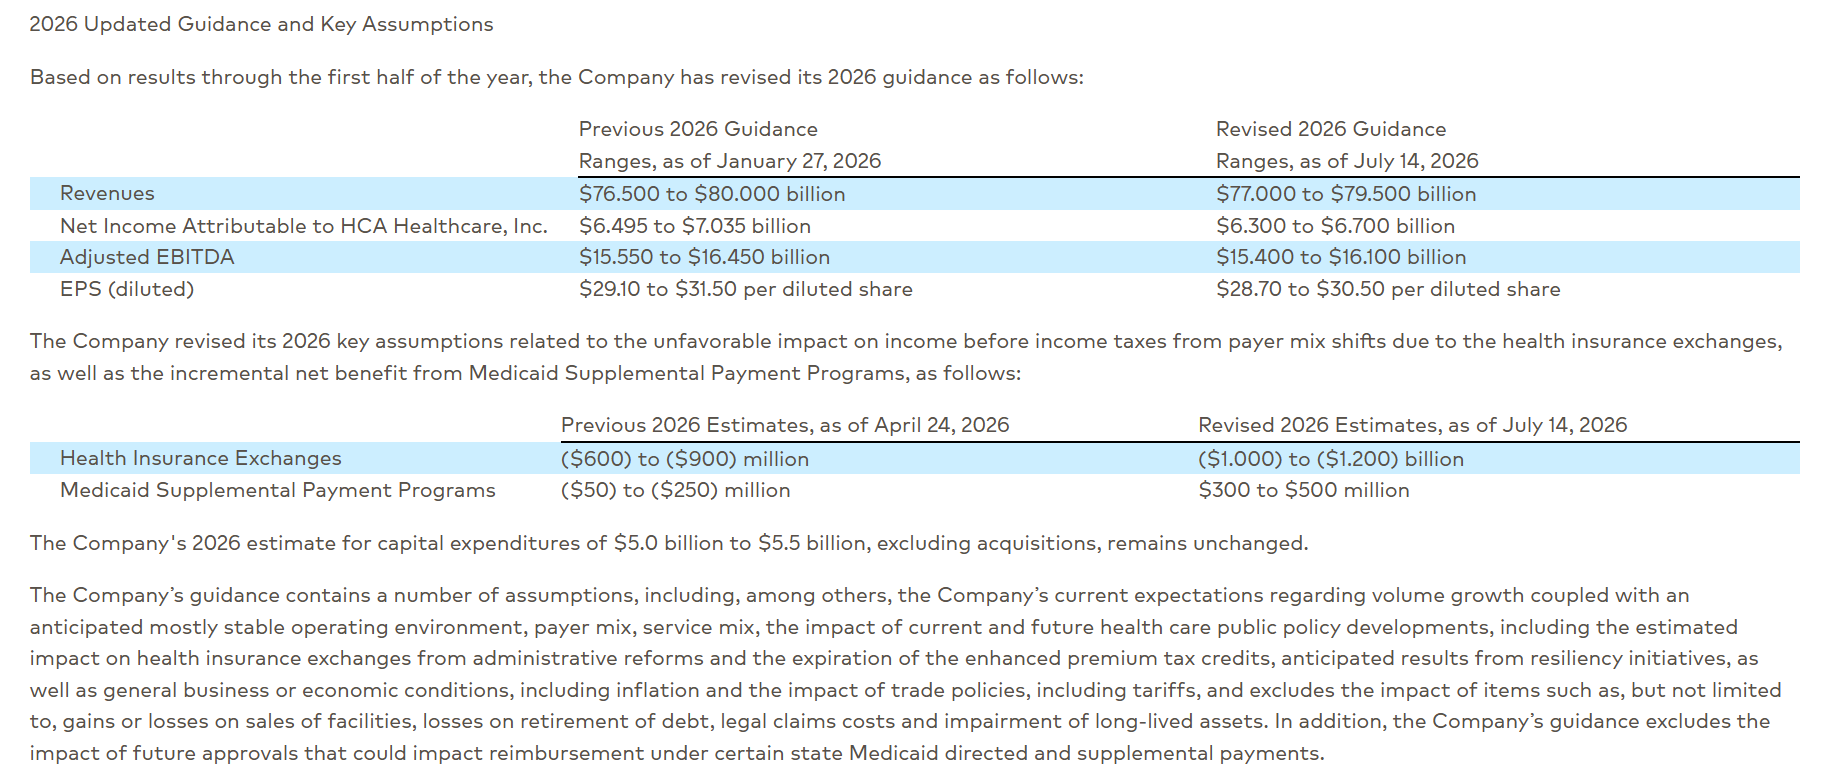Click the revised net income '$6.300 to $6.700 billion'
The width and height of the screenshot is (1837, 778).
coord(1336,226)
